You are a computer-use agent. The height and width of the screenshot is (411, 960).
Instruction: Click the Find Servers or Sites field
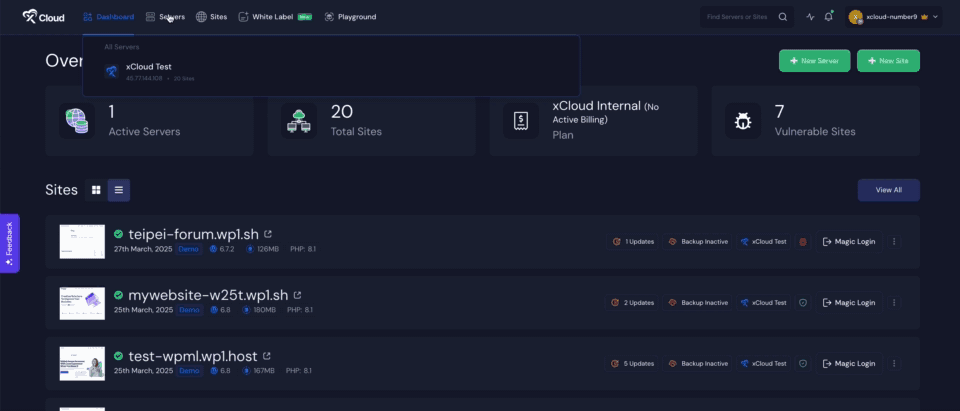pyautogui.click(x=738, y=17)
